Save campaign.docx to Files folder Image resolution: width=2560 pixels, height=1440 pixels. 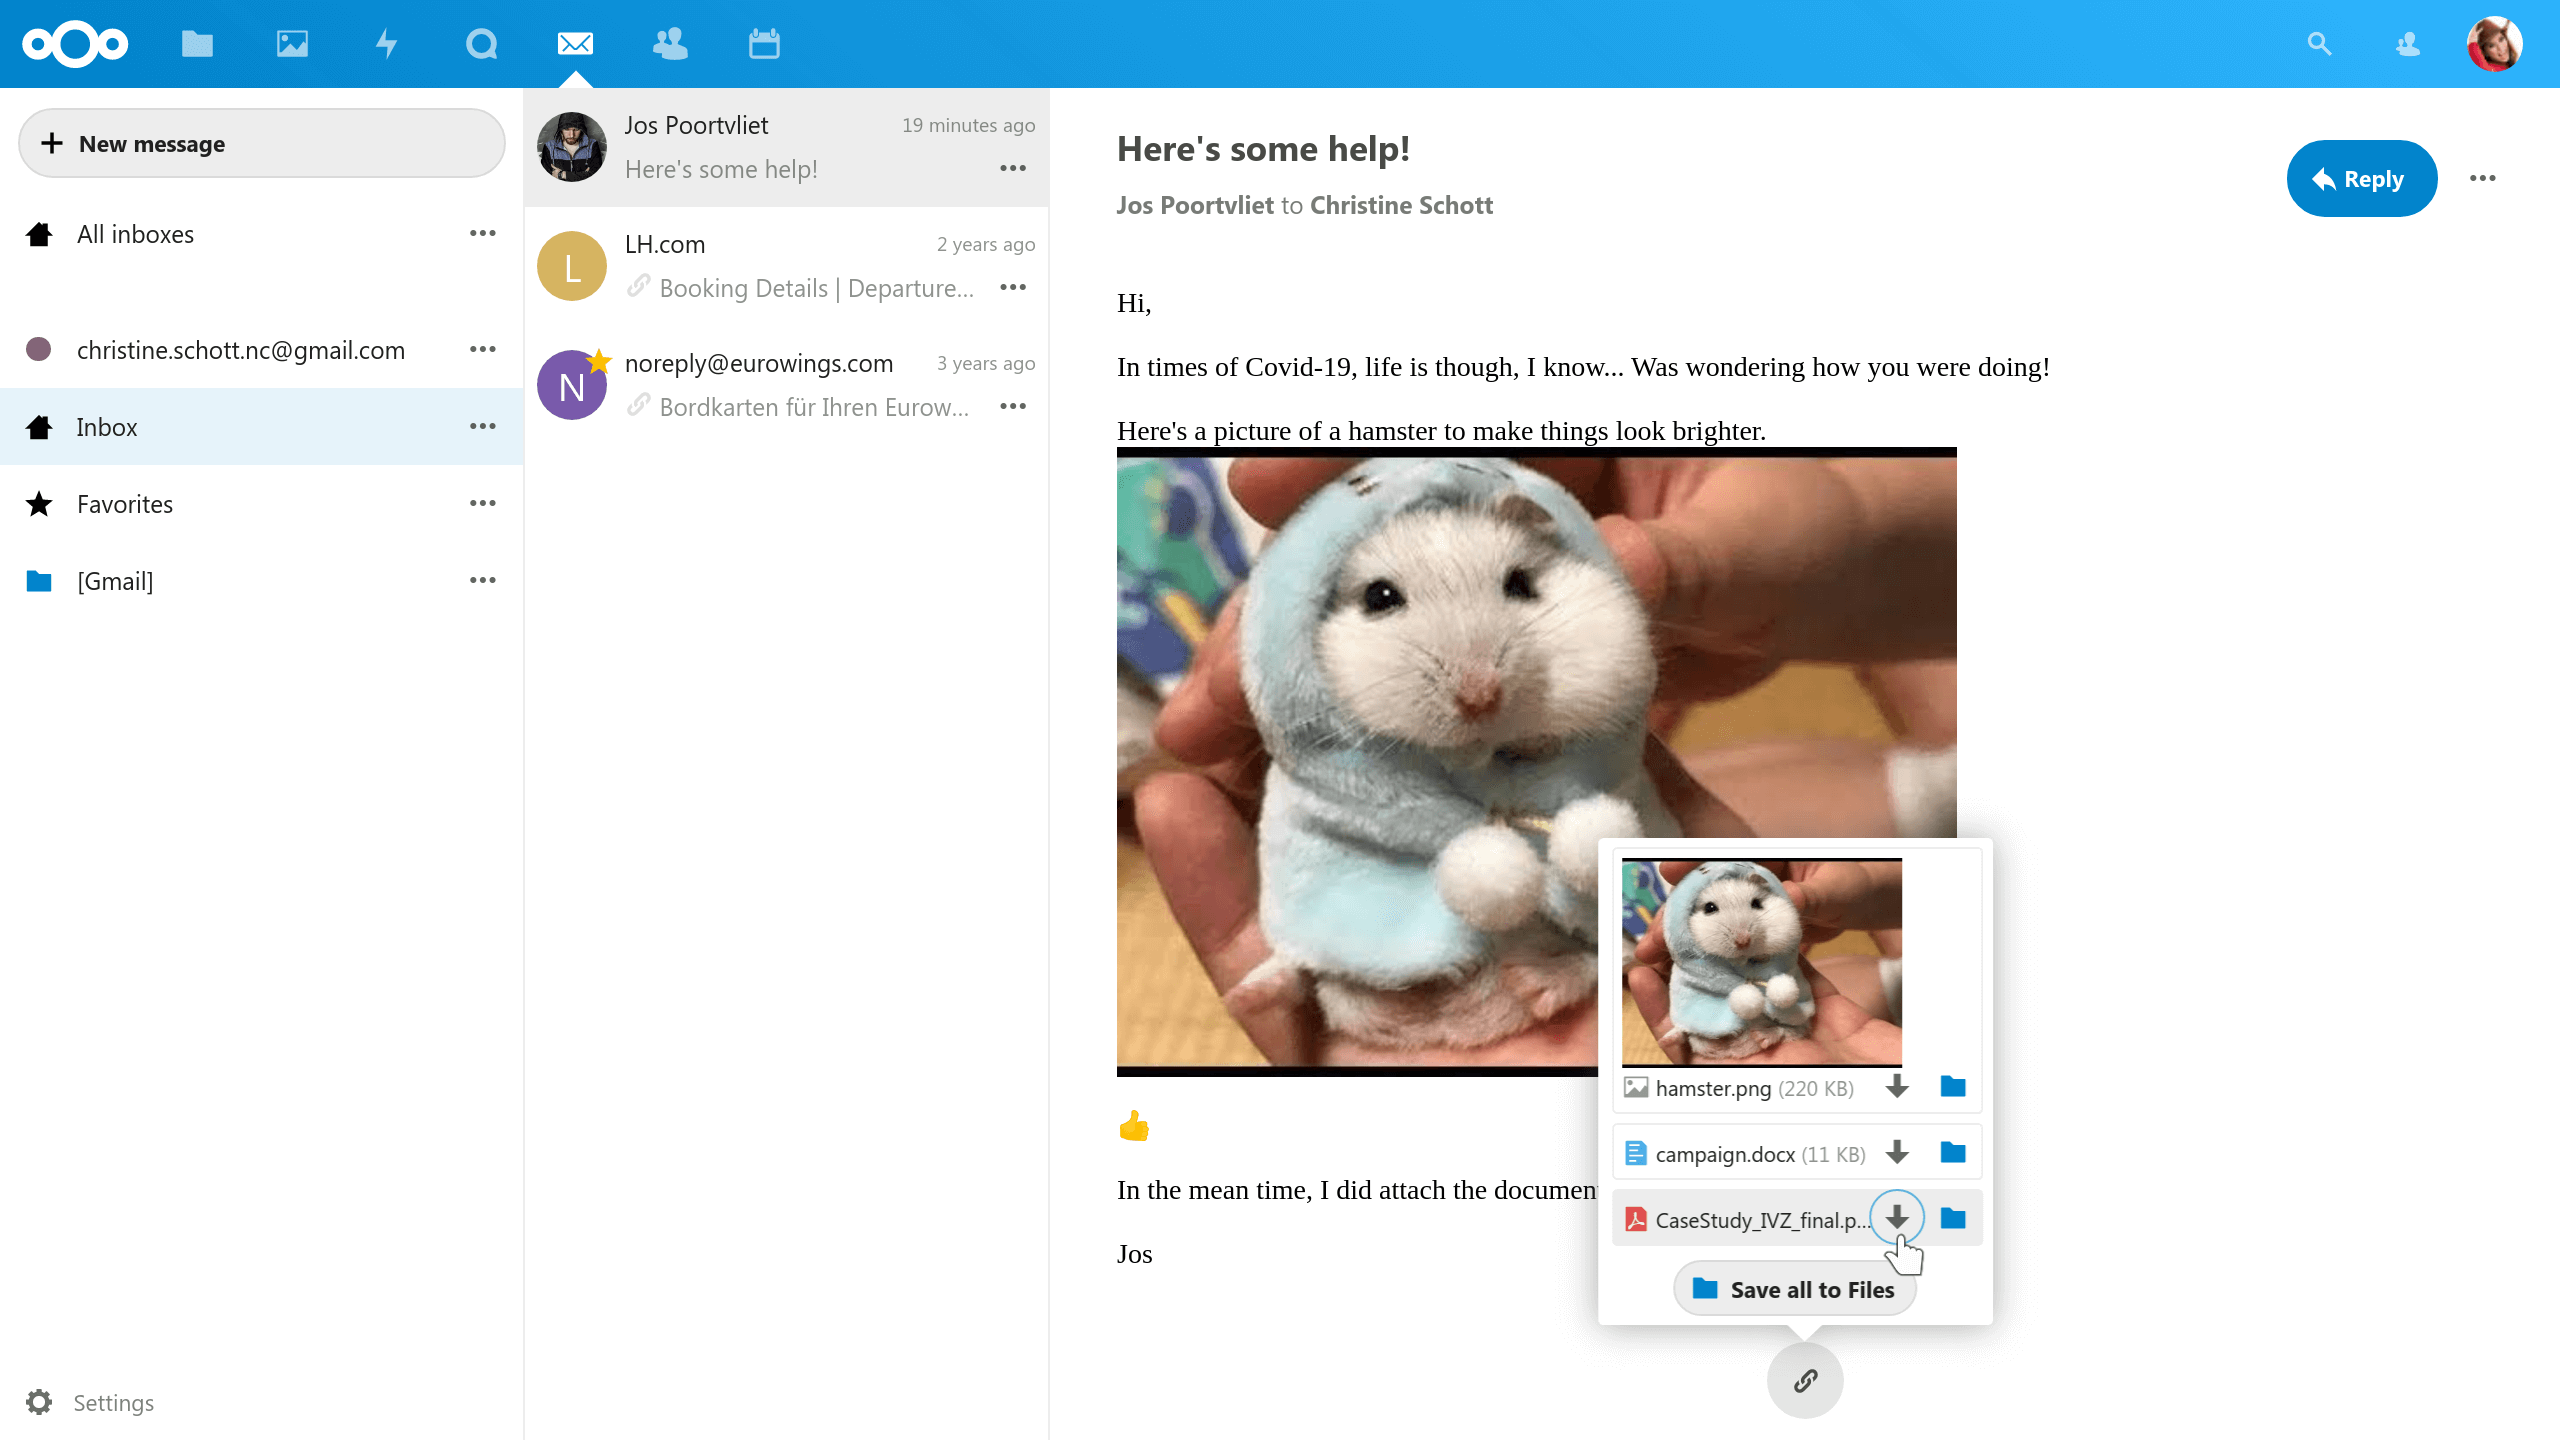click(x=1952, y=1152)
